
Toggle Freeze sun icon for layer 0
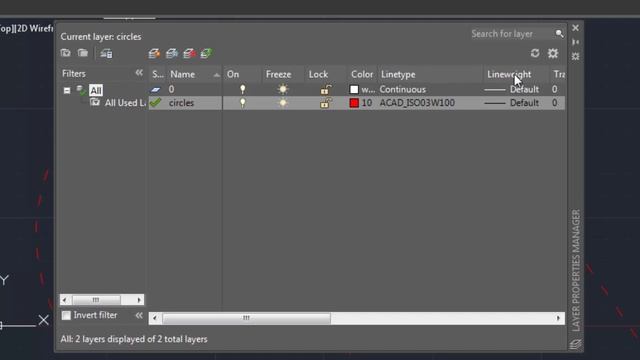click(x=282, y=89)
